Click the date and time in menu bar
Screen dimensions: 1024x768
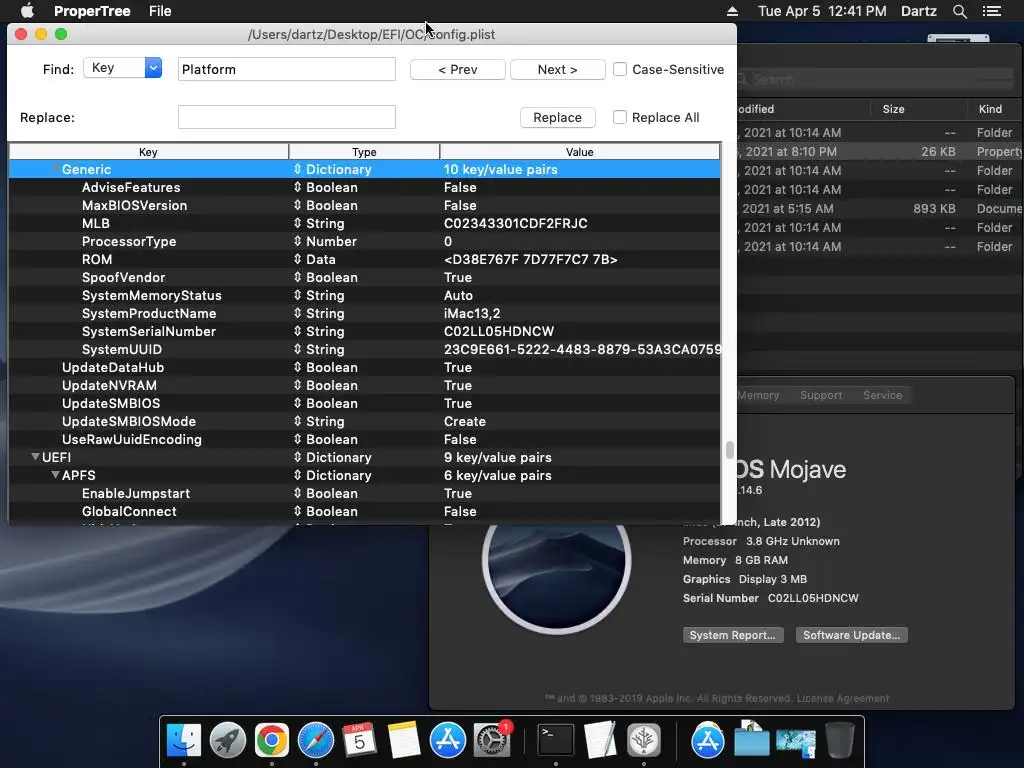tap(822, 11)
